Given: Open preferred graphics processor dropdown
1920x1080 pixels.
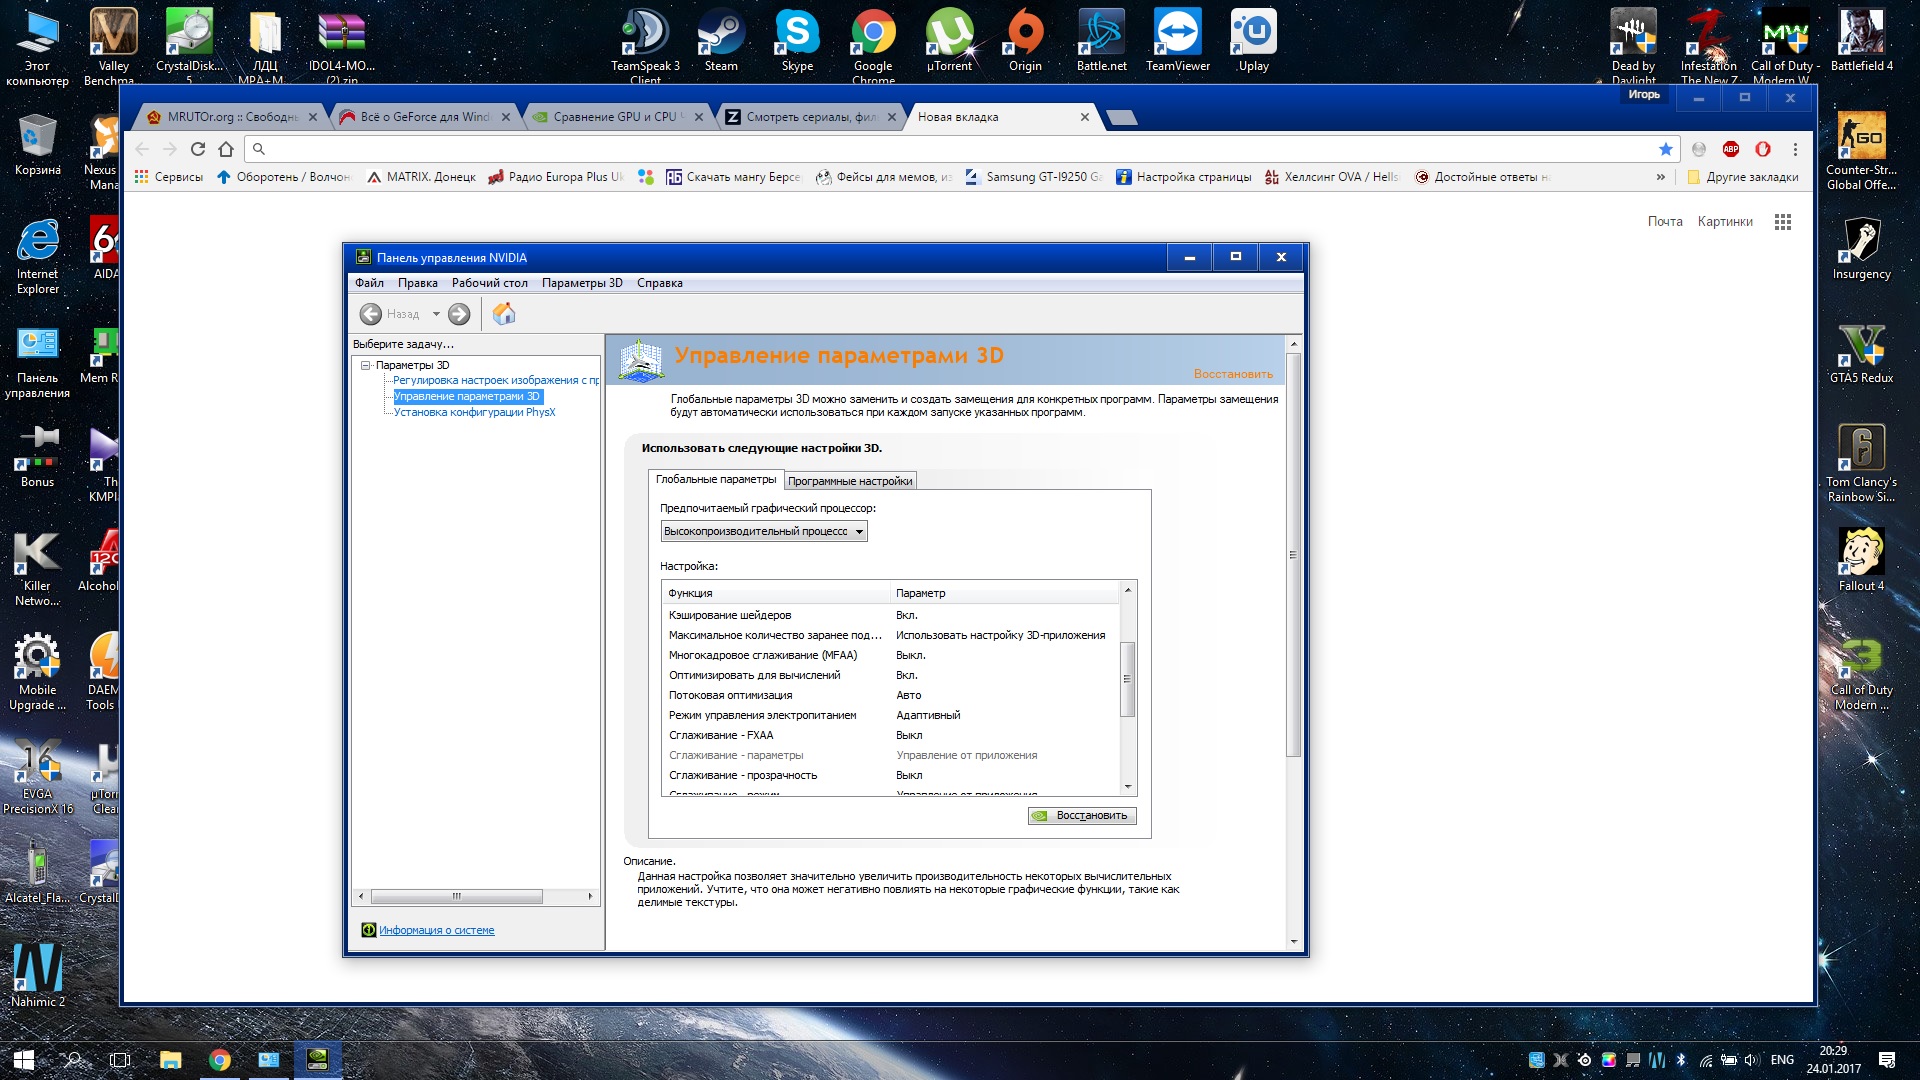Looking at the screenshot, I should tap(763, 532).
